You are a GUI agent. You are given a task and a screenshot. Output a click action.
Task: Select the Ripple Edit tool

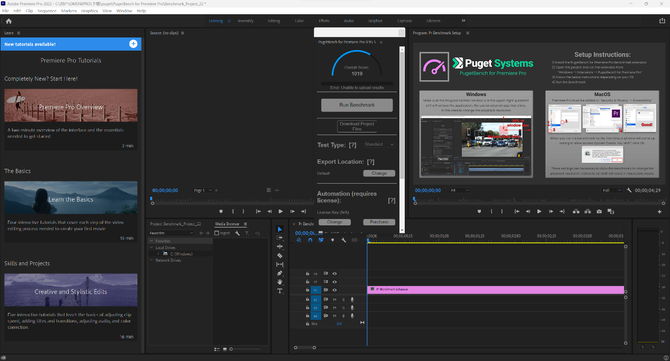280,247
